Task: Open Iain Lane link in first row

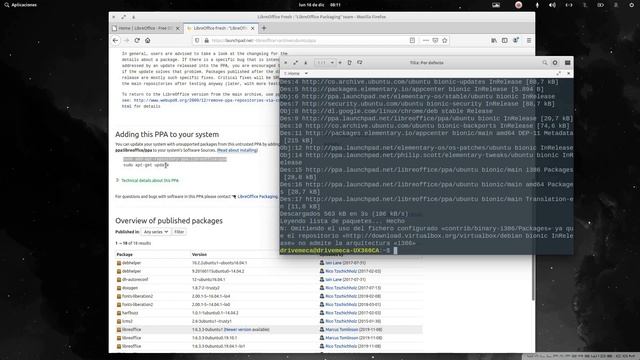Action: [x=333, y=263]
